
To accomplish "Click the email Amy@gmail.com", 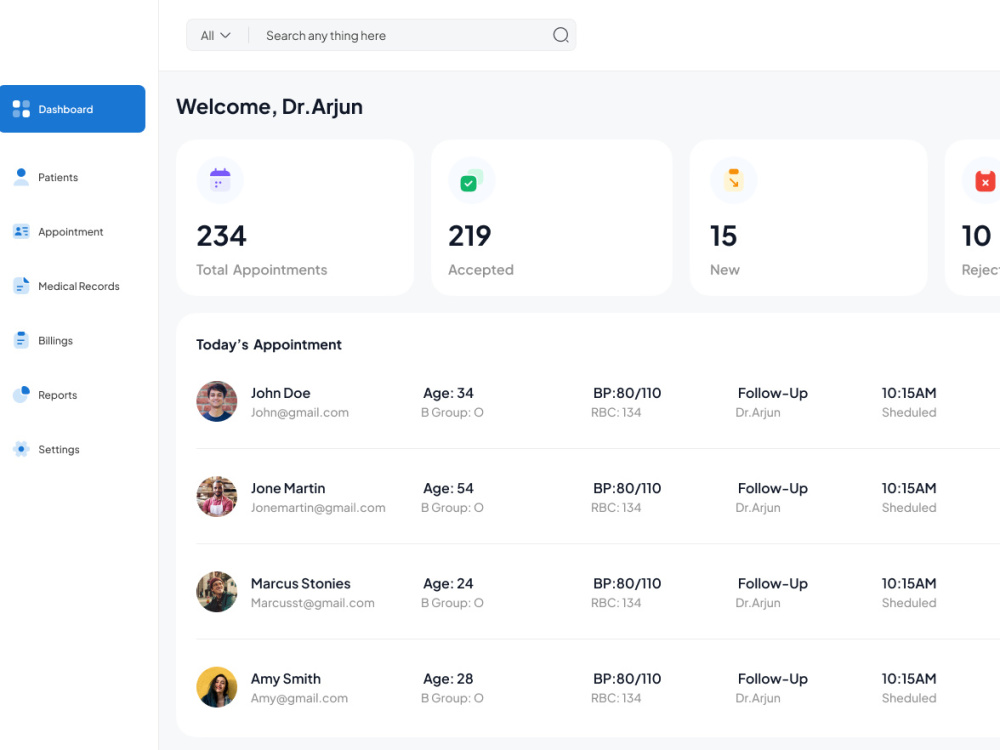I will (x=300, y=698).
